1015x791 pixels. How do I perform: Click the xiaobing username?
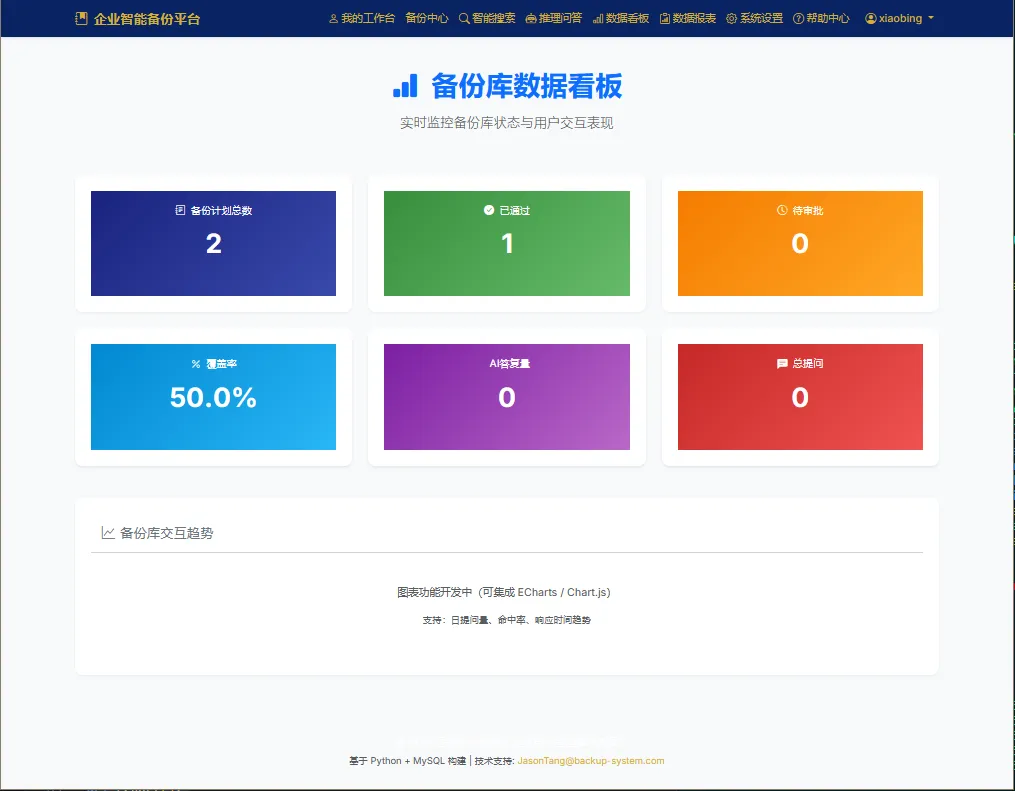900,18
